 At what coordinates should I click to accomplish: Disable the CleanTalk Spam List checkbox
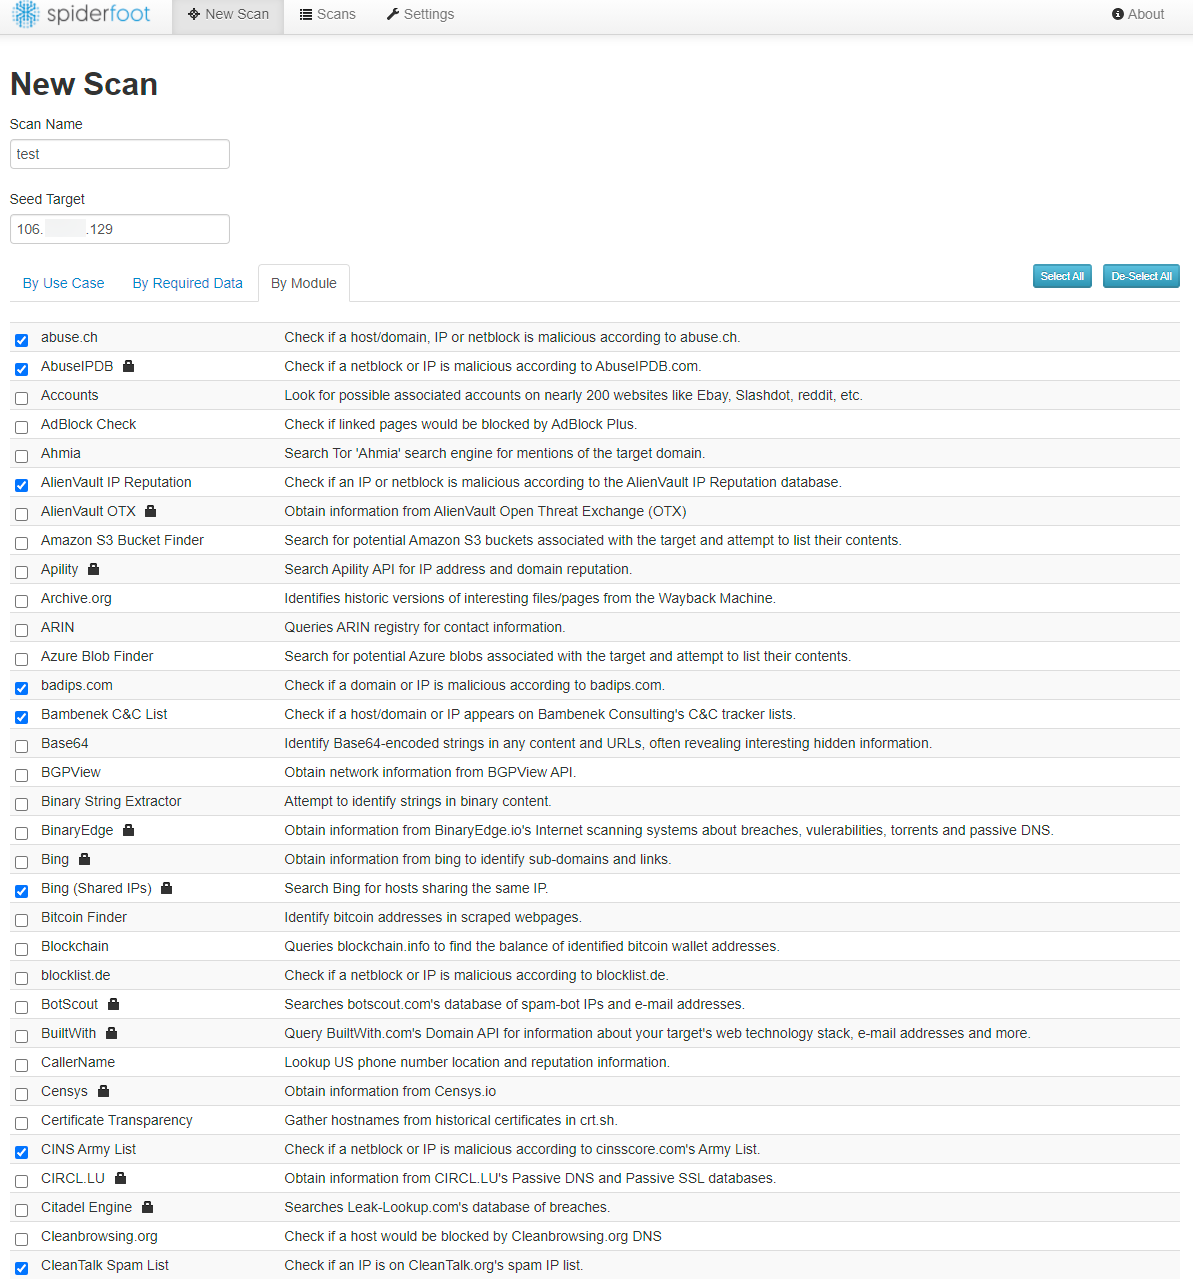[21, 1268]
